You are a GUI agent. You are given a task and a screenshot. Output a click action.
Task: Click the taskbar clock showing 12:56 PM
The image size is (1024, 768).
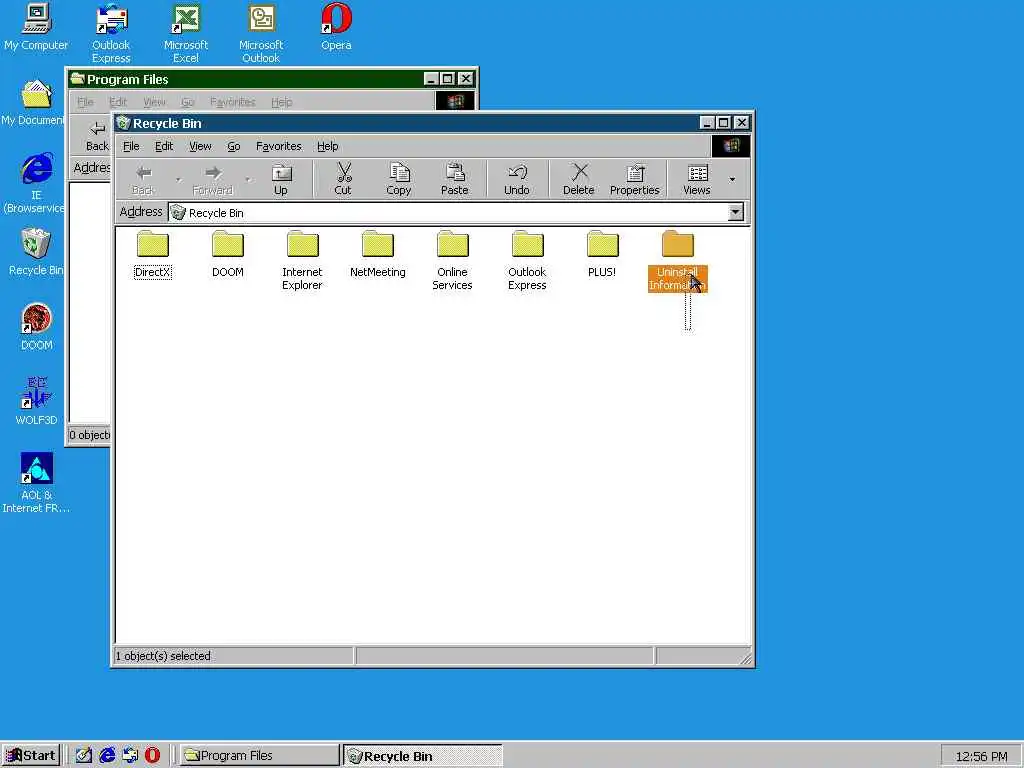[x=982, y=756]
